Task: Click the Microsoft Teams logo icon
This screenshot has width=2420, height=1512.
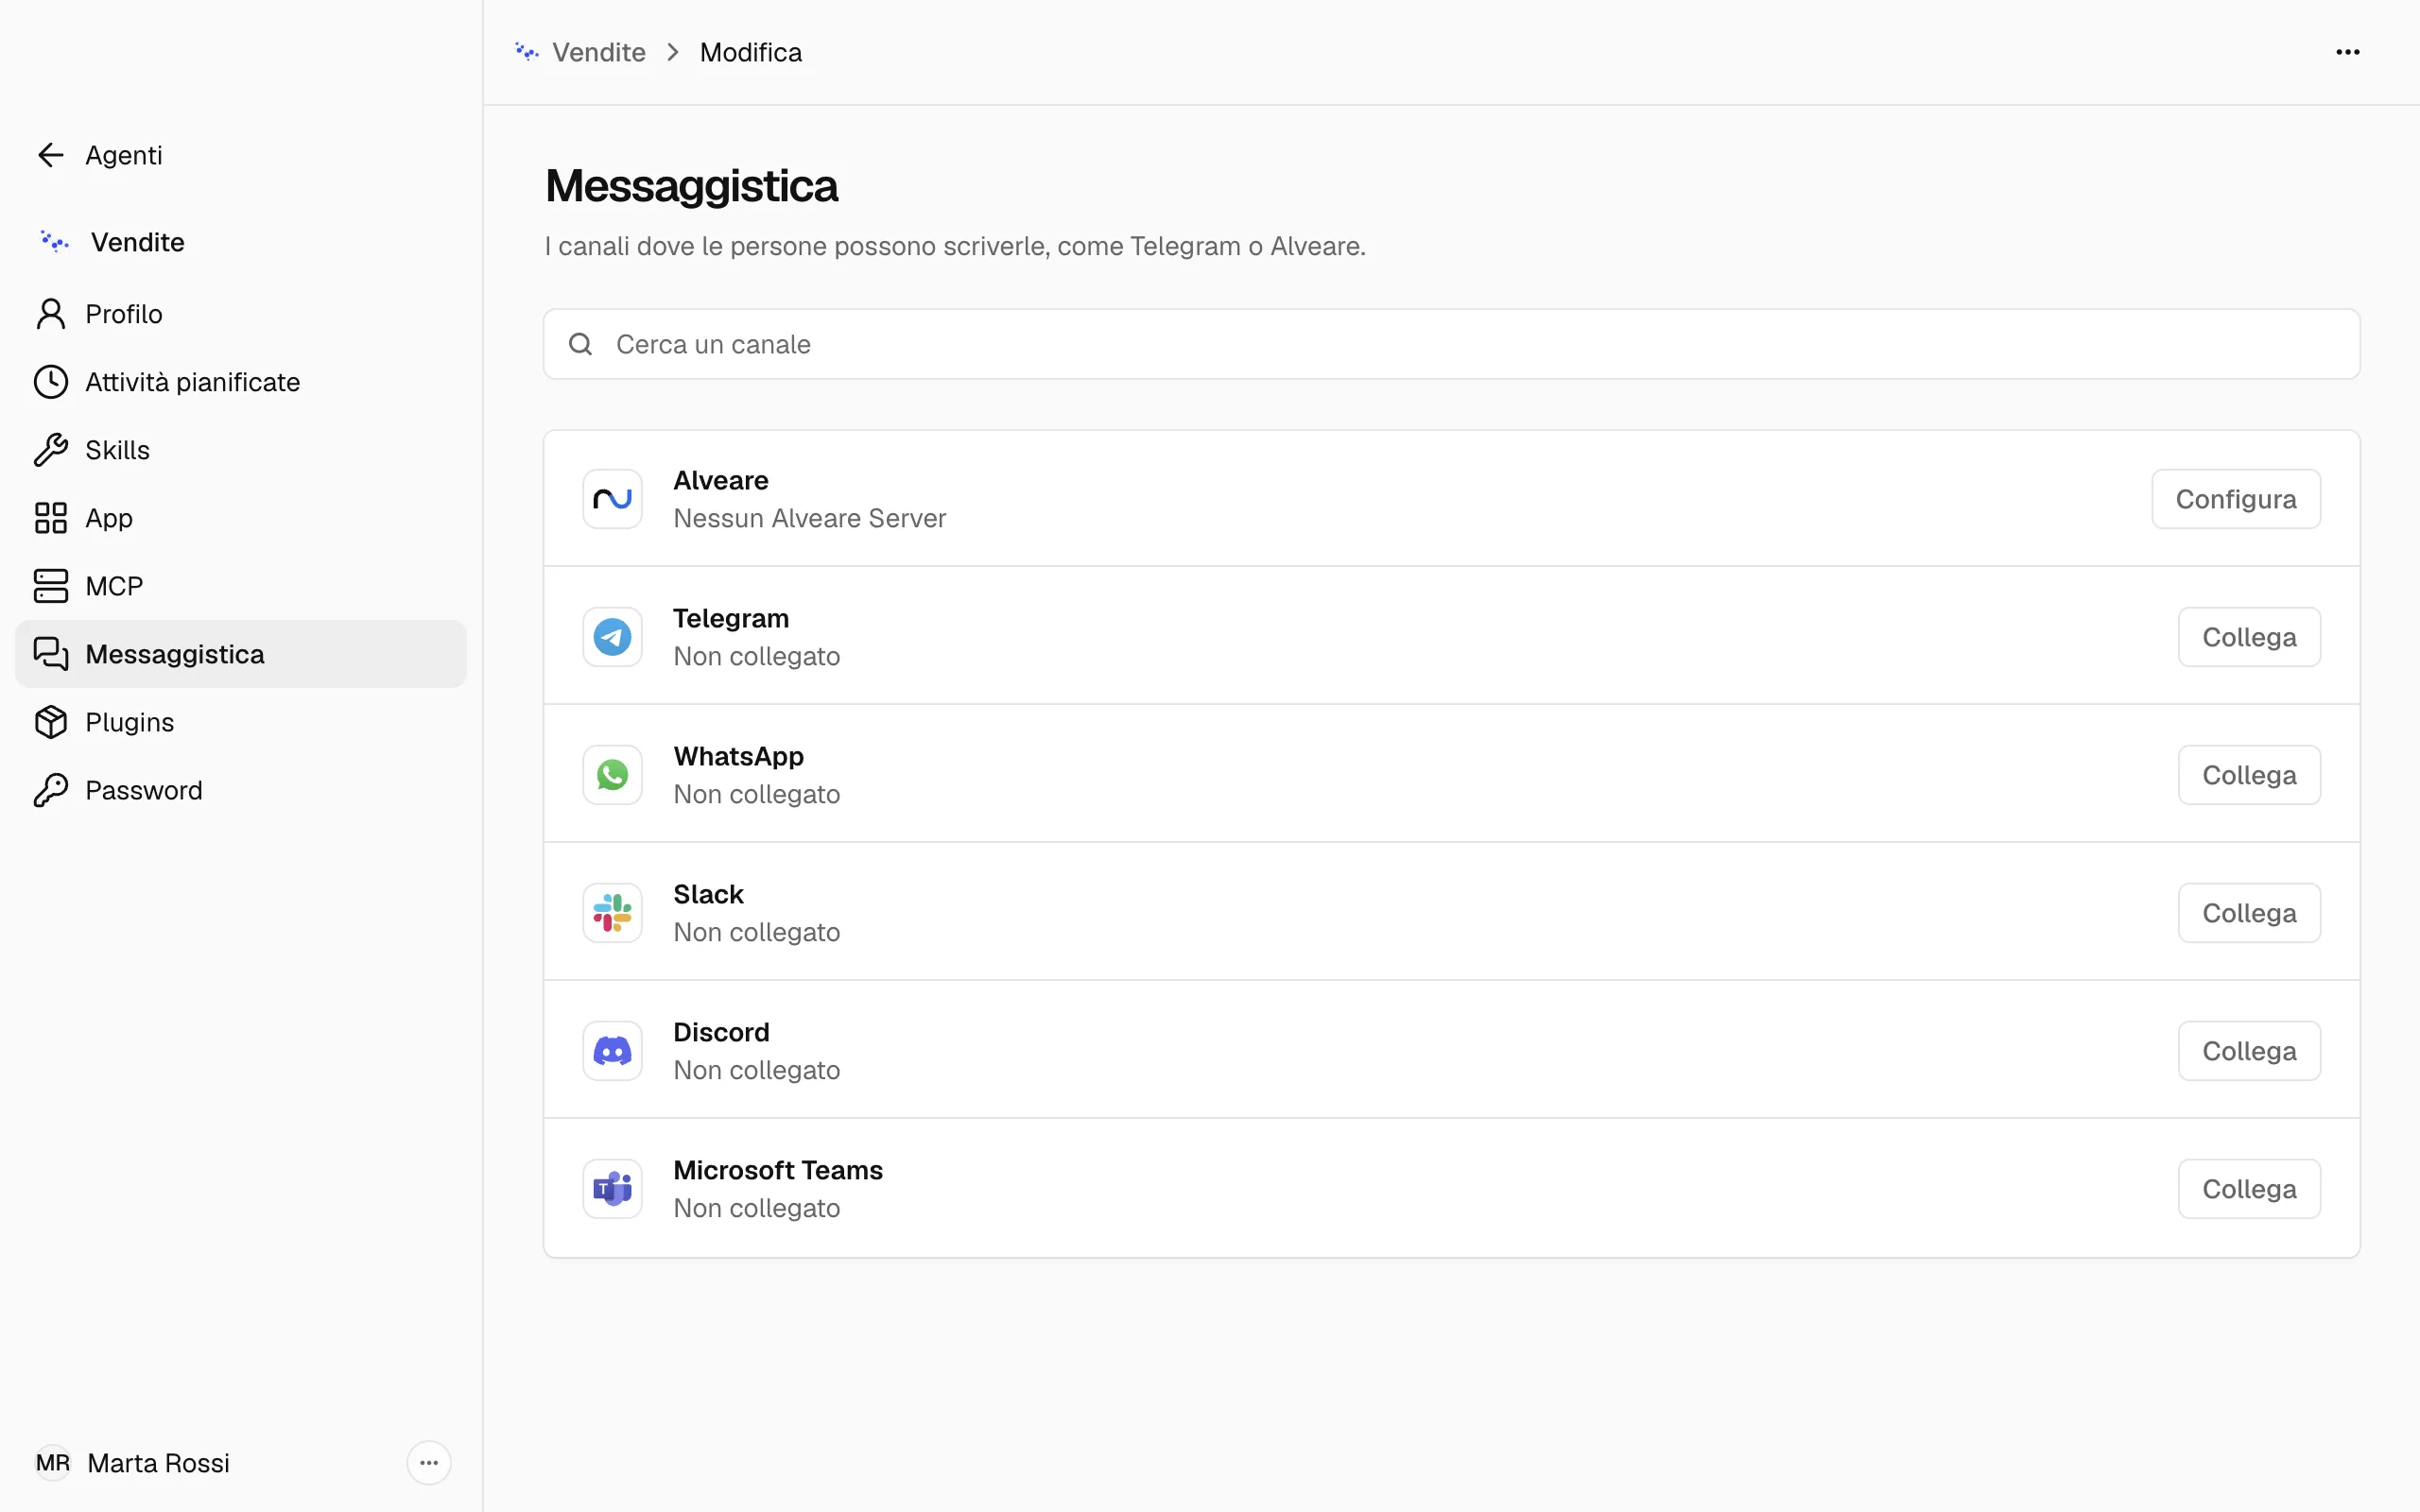Action: click(x=612, y=1189)
